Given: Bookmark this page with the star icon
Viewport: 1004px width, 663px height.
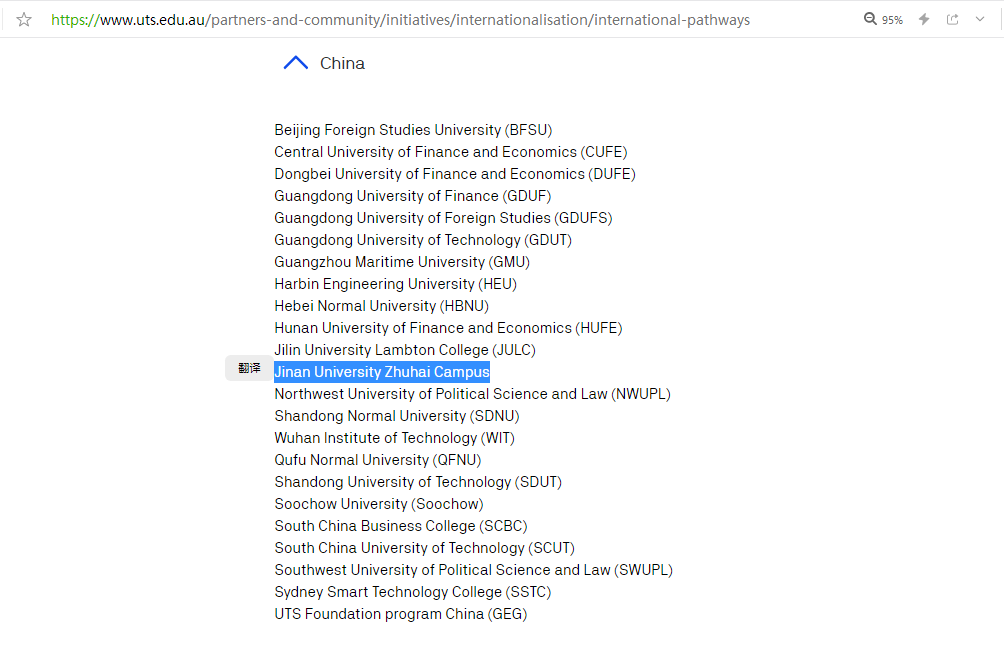Looking at the screenshot, I should point(24,20).
